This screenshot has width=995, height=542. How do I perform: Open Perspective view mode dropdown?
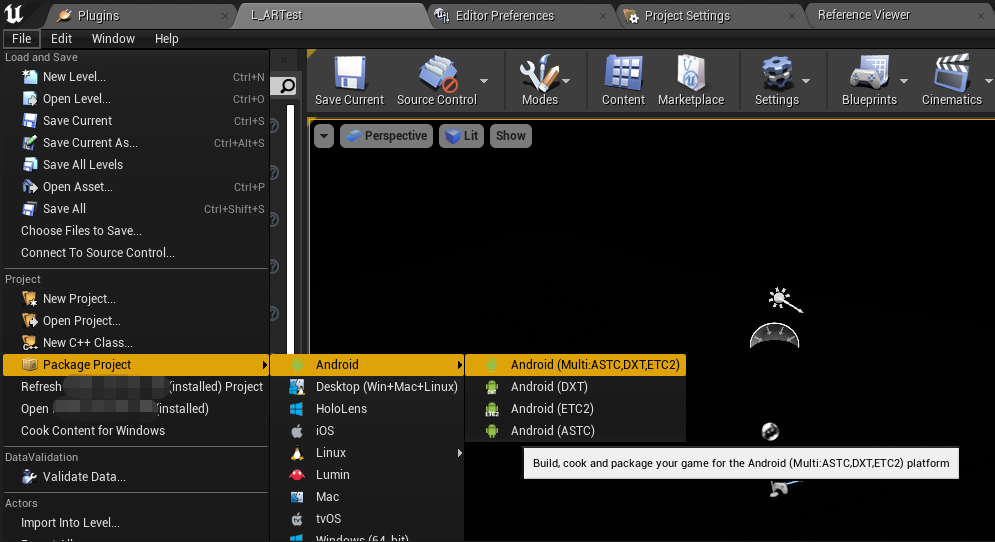386,136
